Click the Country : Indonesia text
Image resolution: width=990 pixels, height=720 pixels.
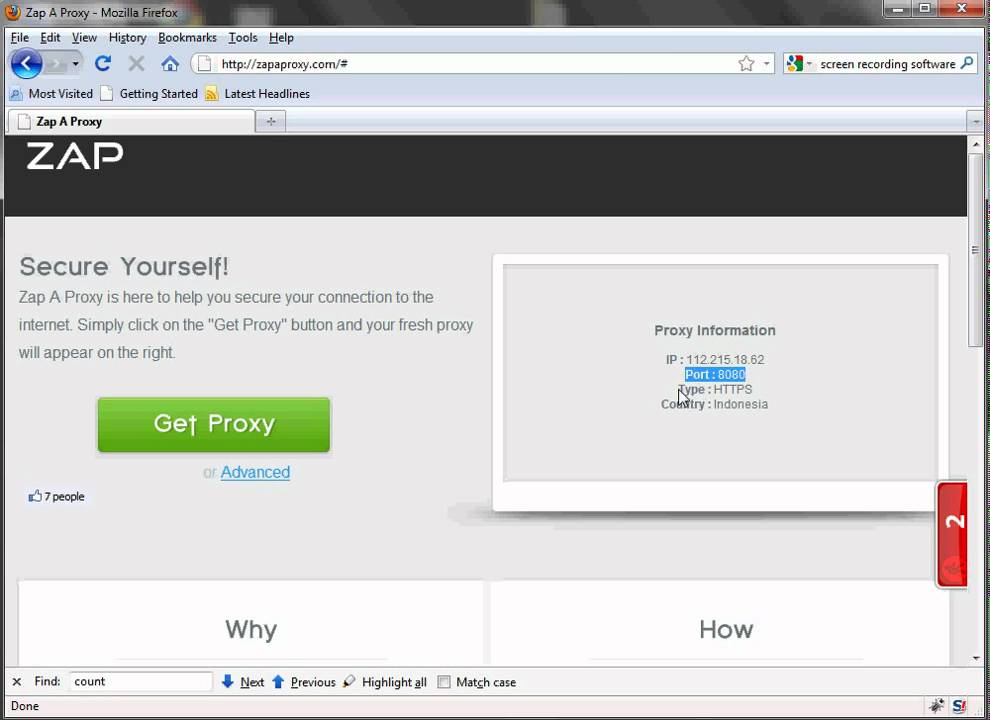(714, 404)
